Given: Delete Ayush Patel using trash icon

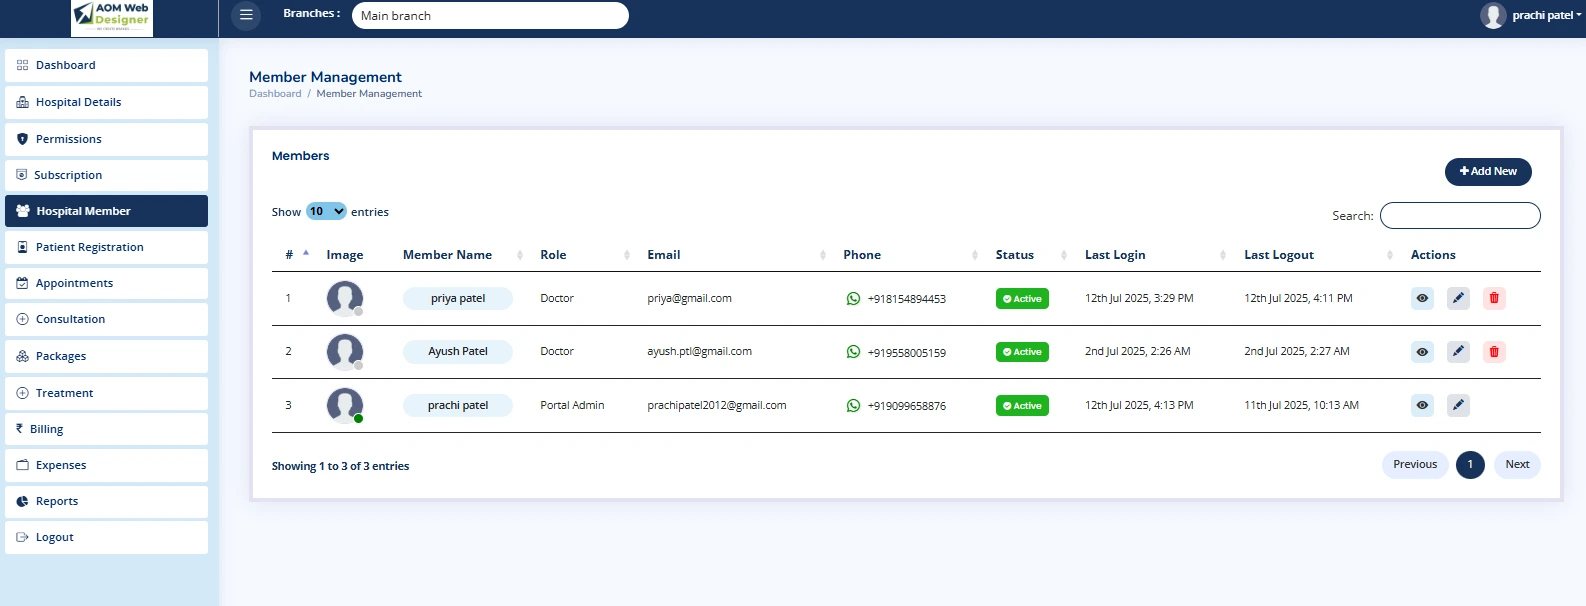Looking at the screenshot, I should [x=1494, y=352].
